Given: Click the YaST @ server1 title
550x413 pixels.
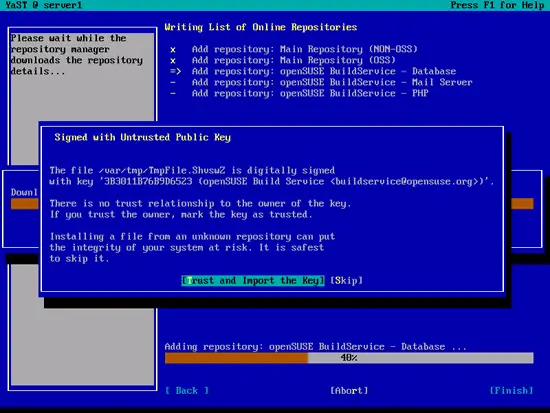Looking at the screenshot, I should pyautogui.click(x=43, y=5).
